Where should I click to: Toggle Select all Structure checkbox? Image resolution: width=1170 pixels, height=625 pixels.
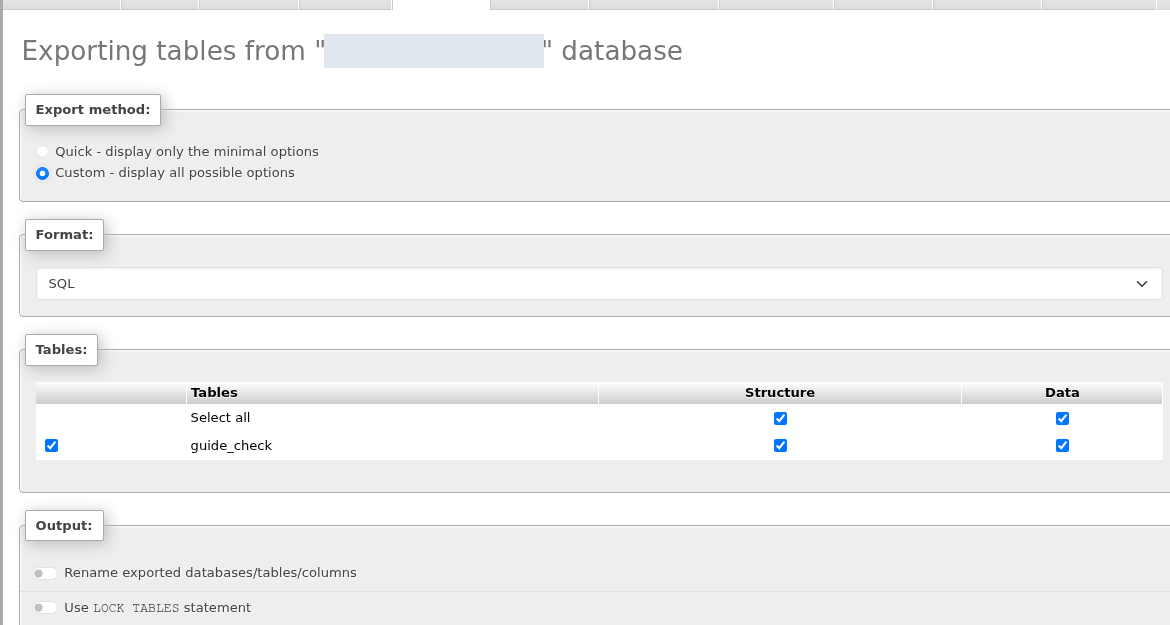780,418
